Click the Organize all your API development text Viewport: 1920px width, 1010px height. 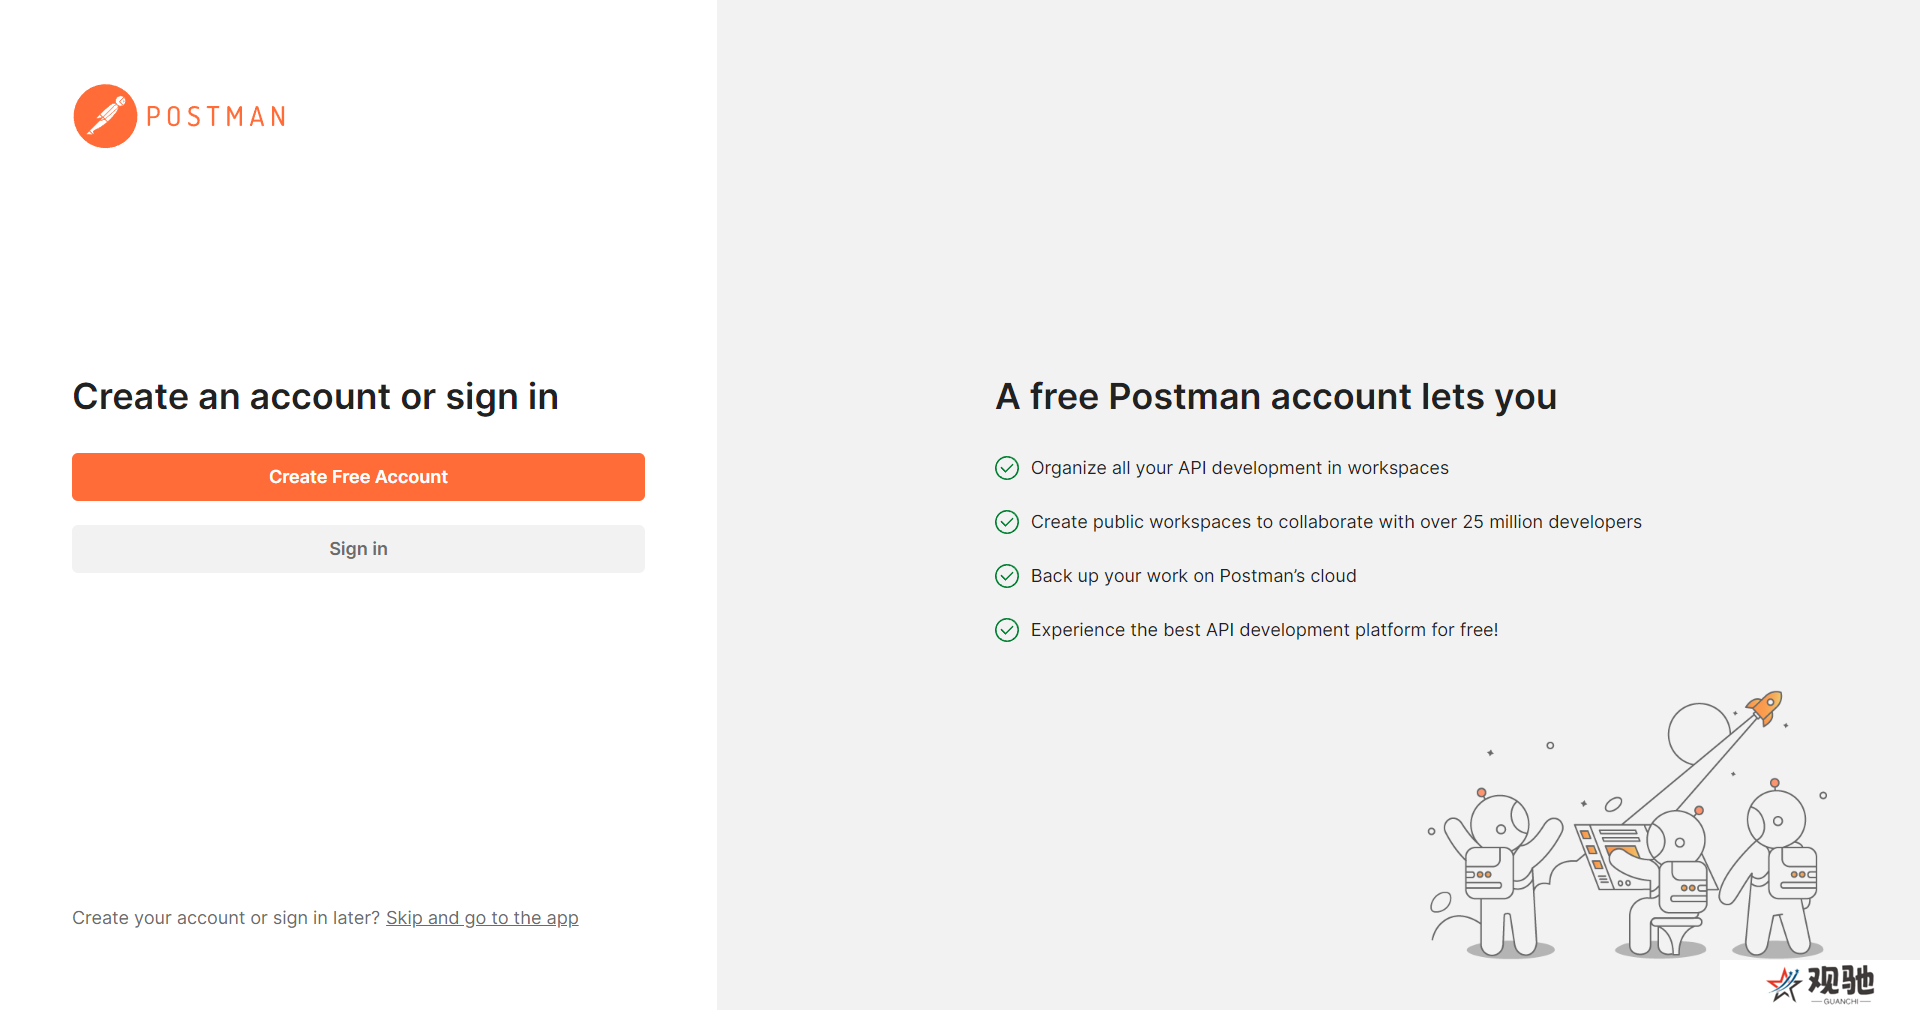pyautogui.click(x=1239, y=468)
